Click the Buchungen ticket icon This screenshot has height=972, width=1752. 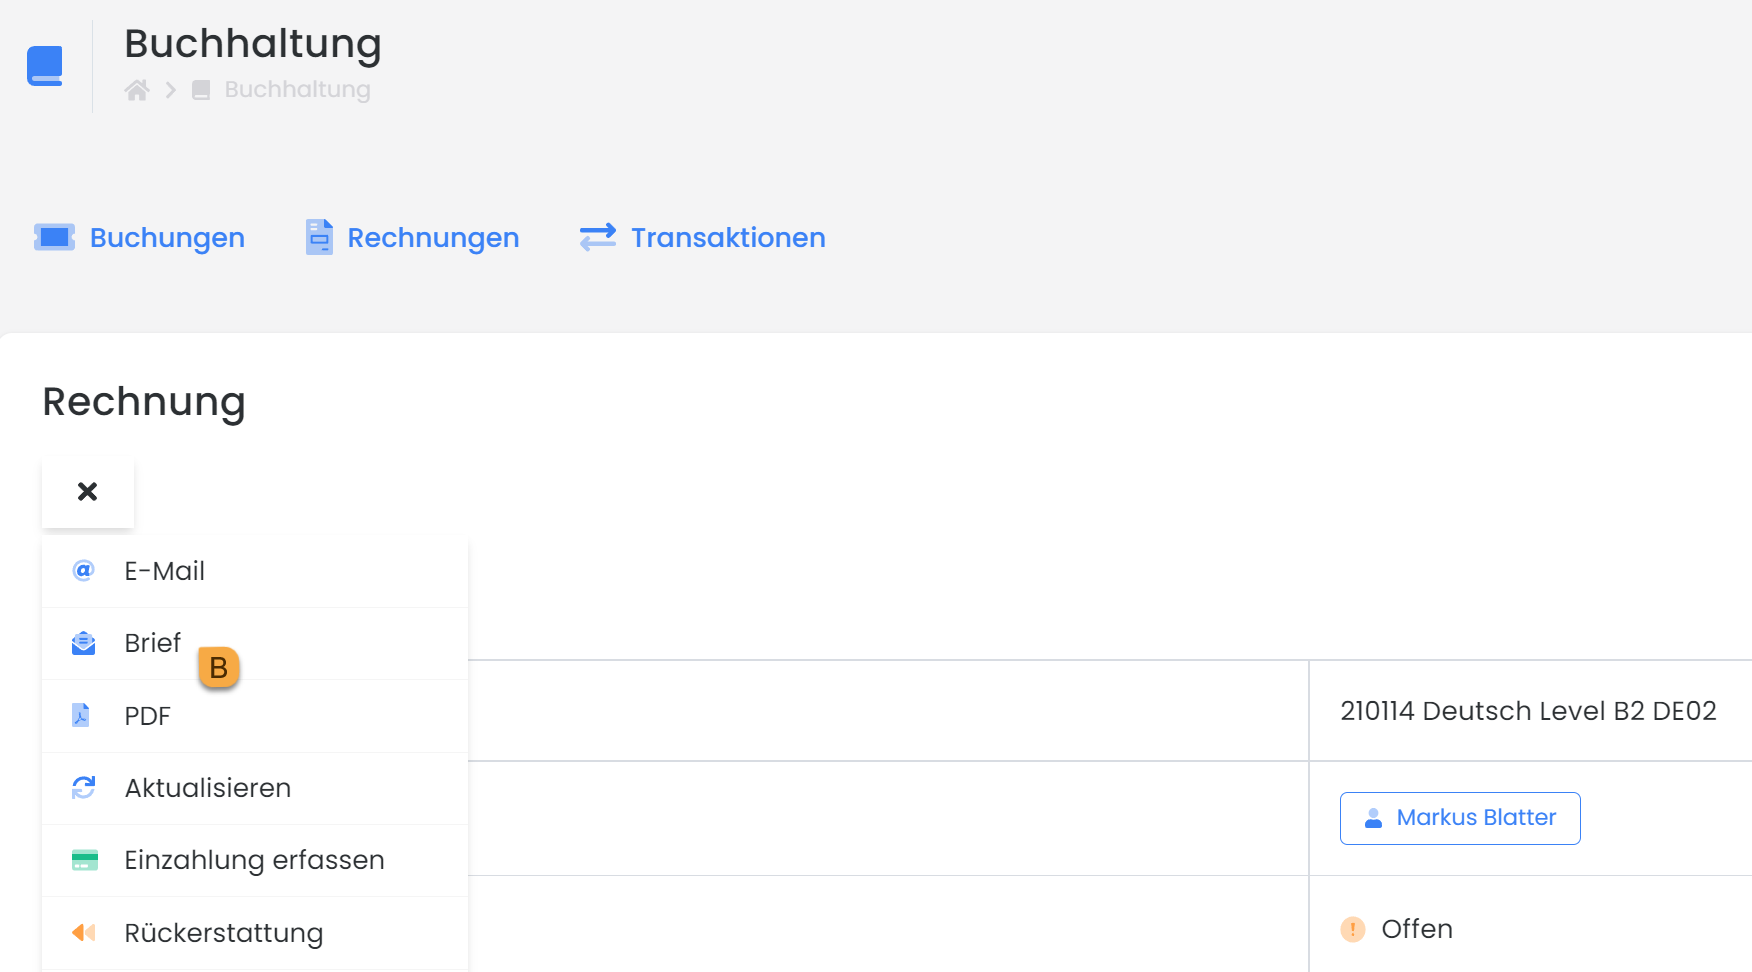coord(54,237)
